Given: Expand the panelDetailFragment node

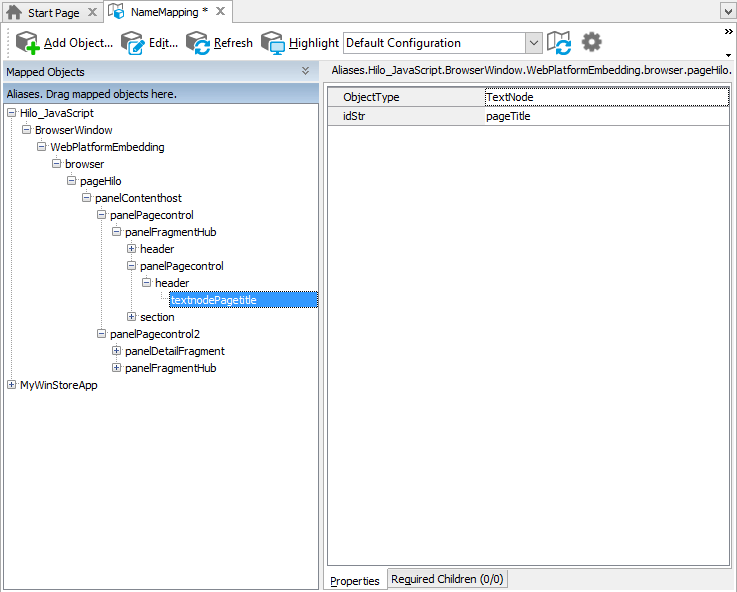Looking at the screenshot, I should click(x=117, y=351).
